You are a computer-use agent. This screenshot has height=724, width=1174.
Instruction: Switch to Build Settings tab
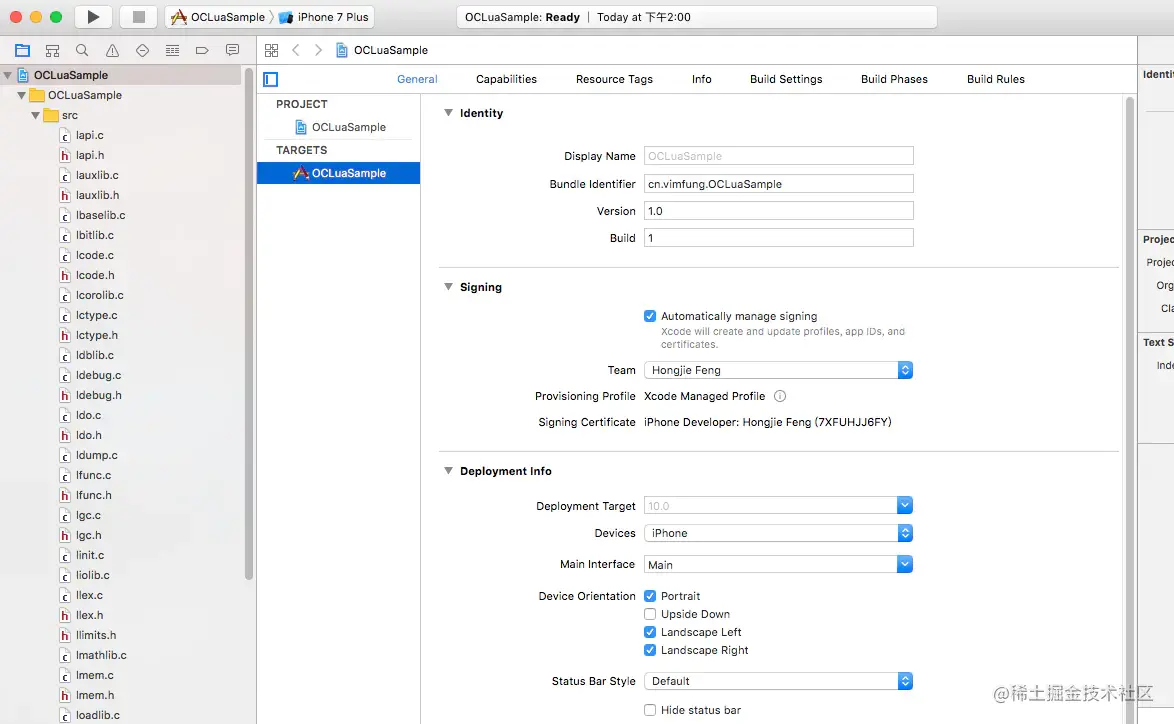pos(786,79)
